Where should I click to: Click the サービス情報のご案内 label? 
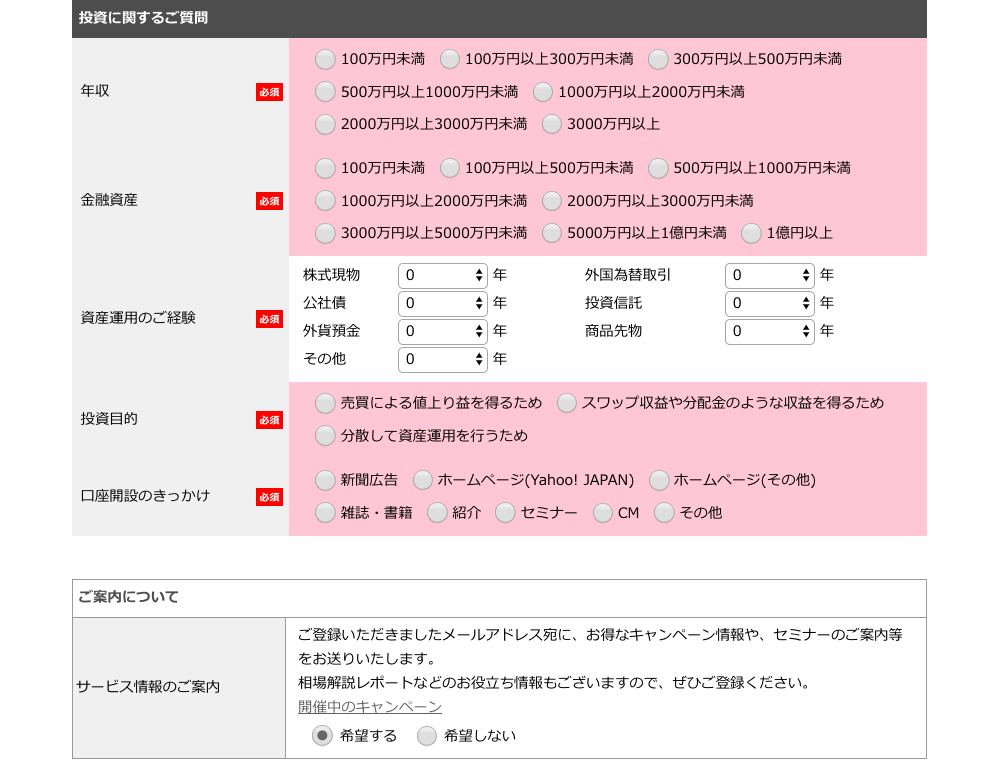[x=148, y=687]
